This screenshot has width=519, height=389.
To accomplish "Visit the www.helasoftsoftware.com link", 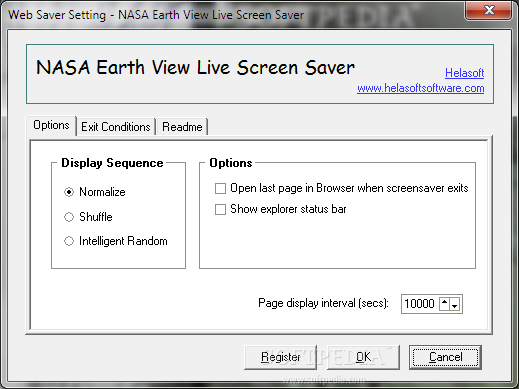I will coord(421,88).
